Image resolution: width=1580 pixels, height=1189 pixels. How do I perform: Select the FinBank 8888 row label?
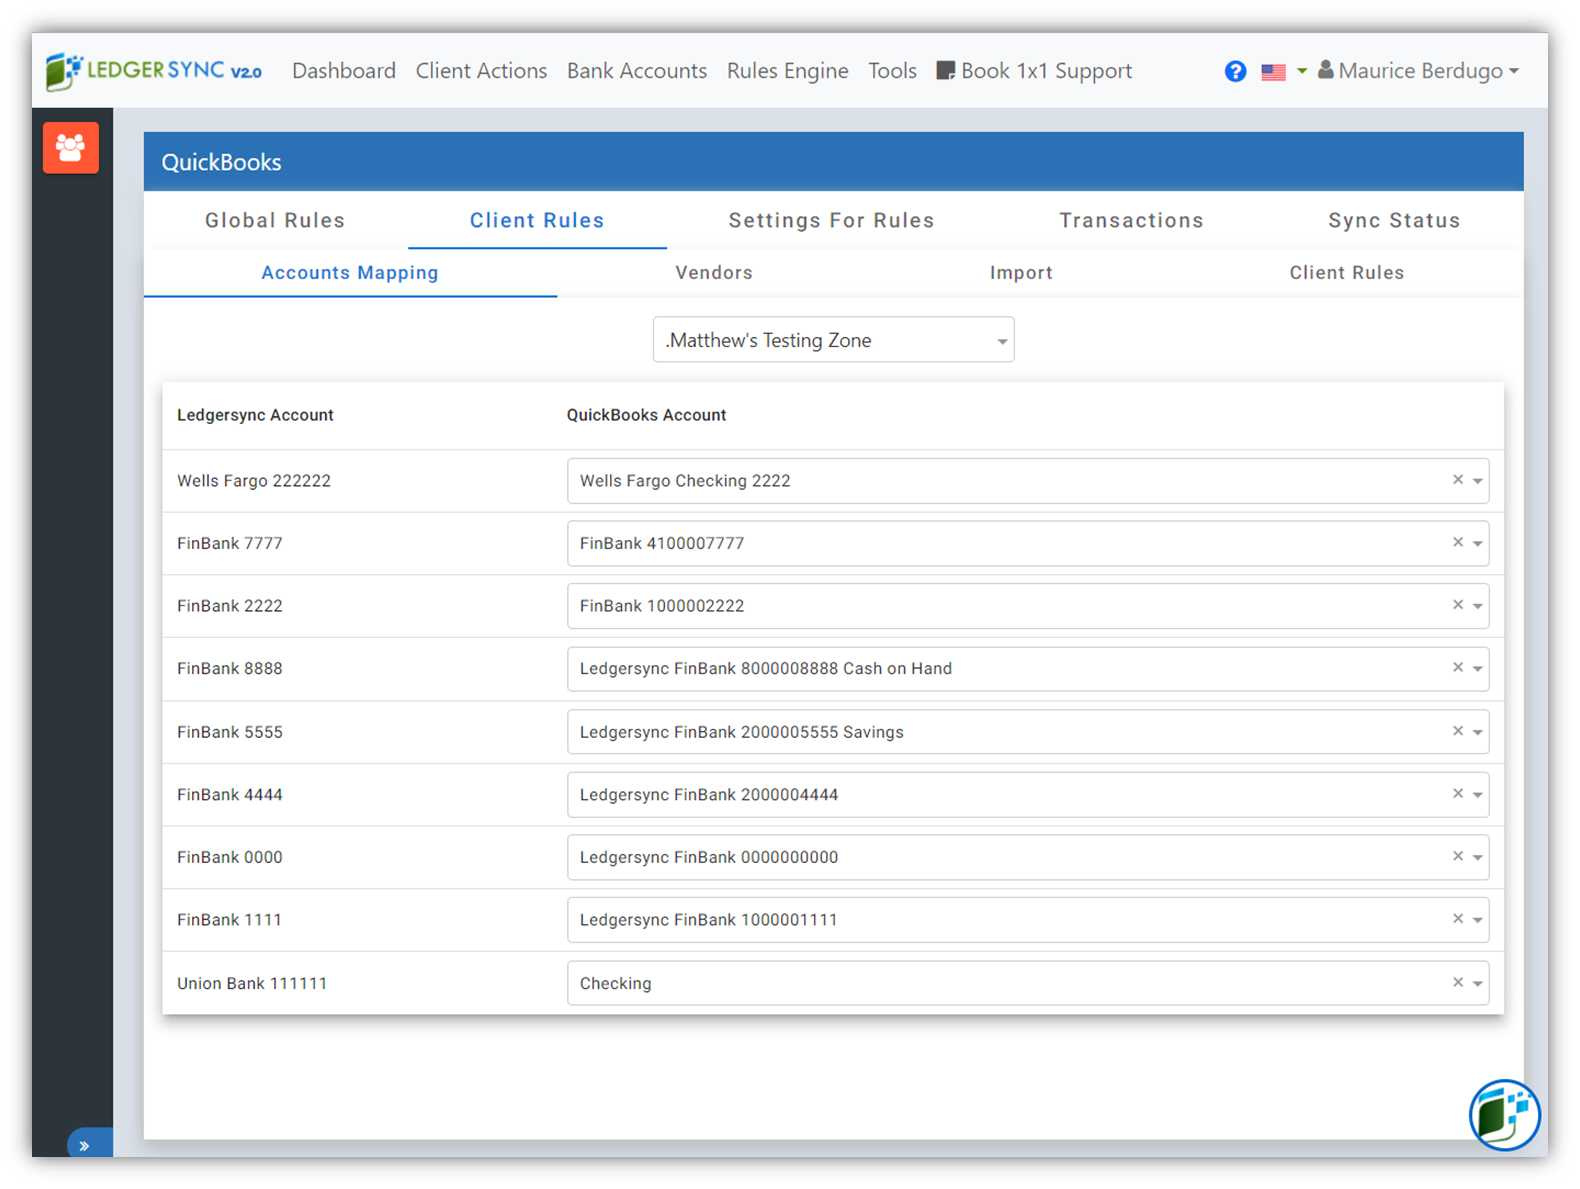230,669
